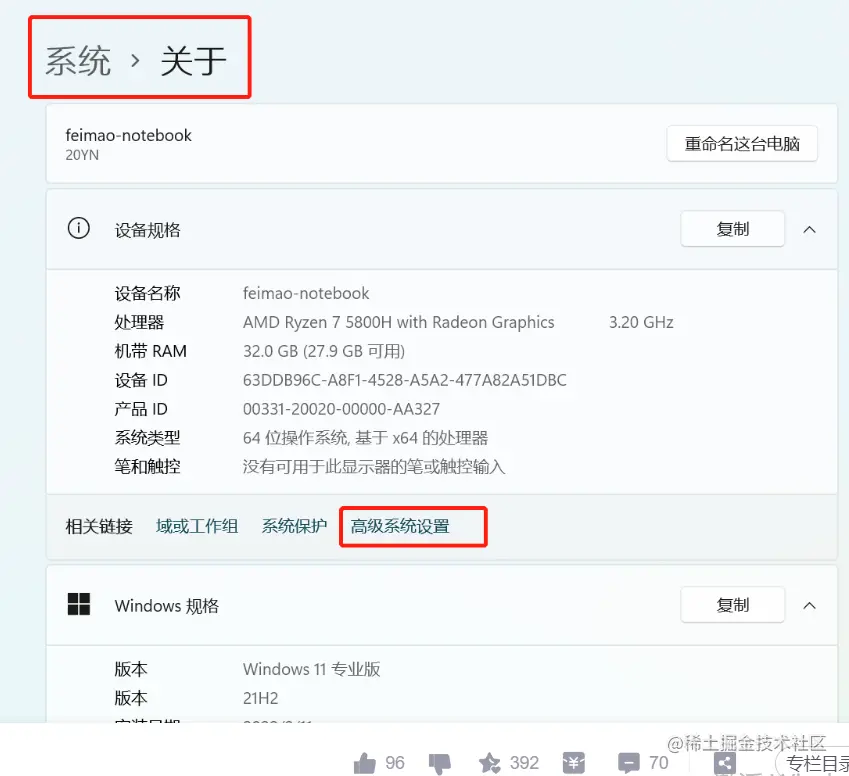Open 高级系统设置 link
This screenshot has width=849, height=776.
click(400, 526)
